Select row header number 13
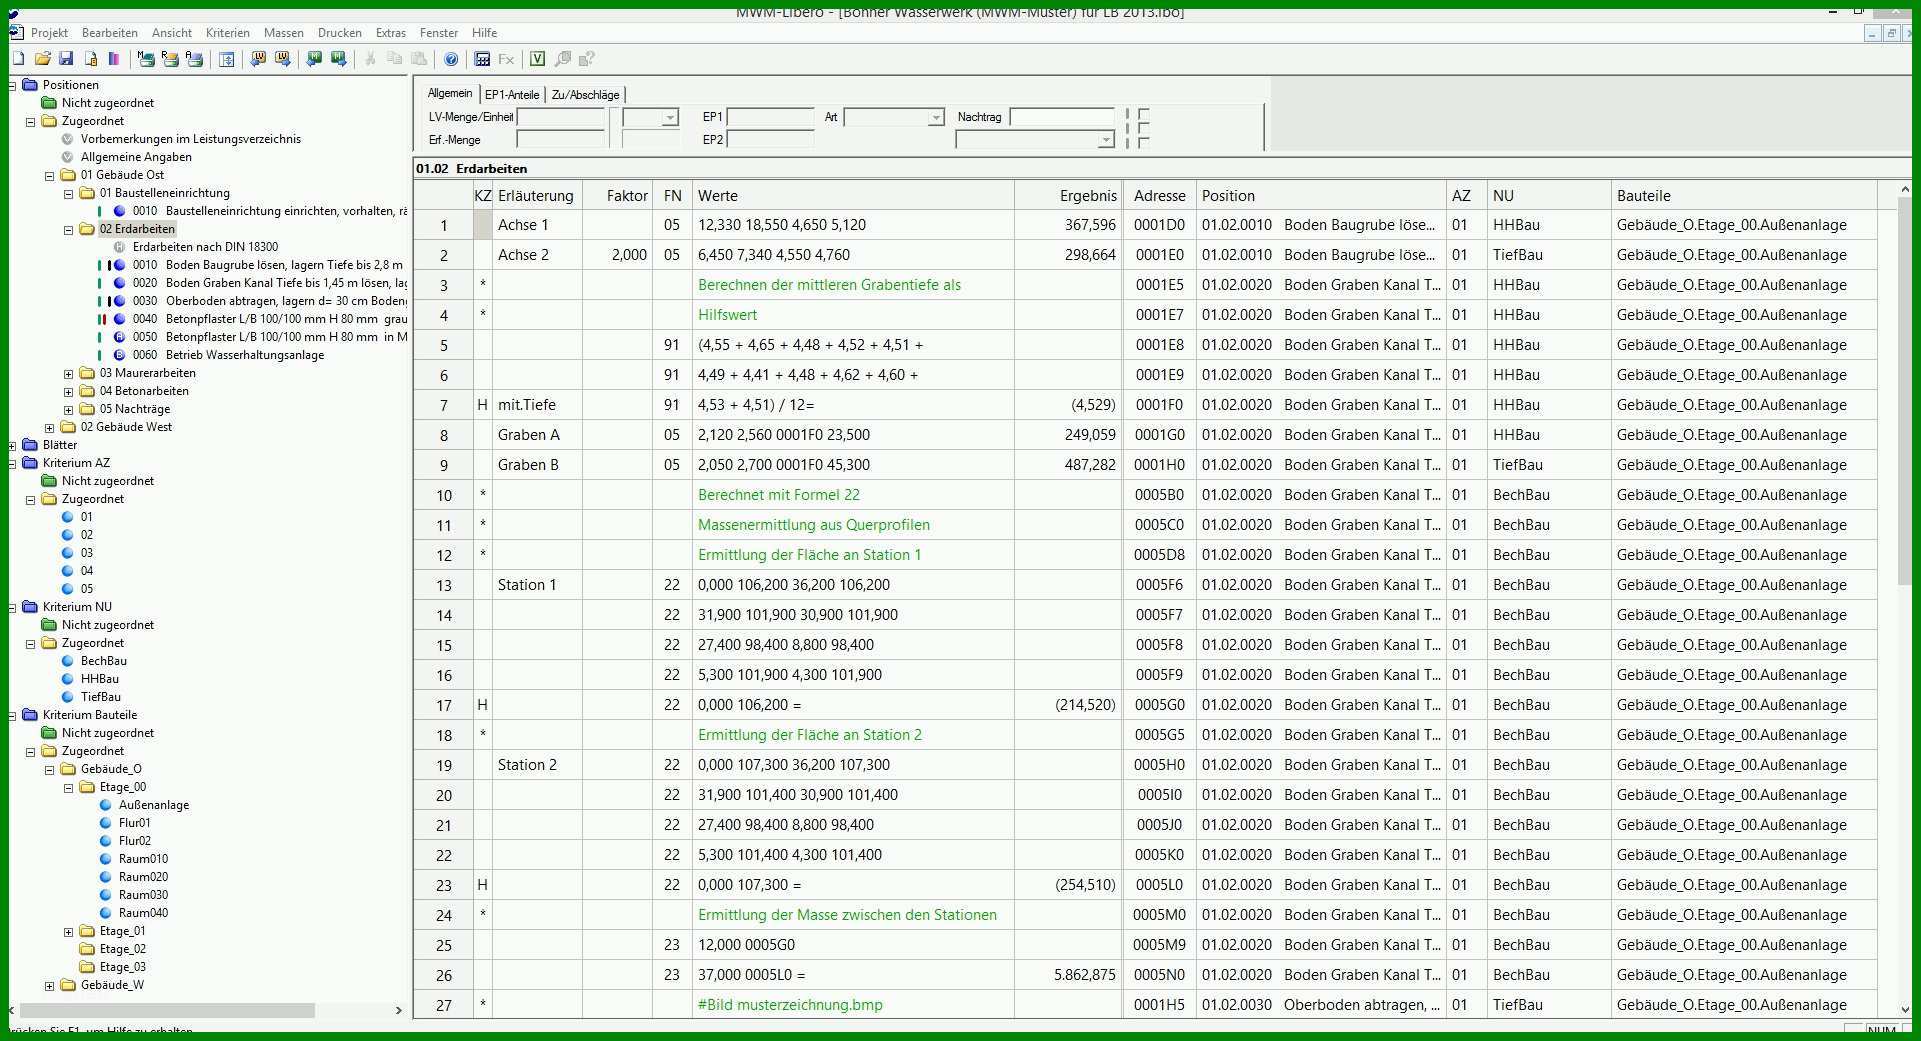This screenshot has width=1921, height=1041. [x=443, y=585]
